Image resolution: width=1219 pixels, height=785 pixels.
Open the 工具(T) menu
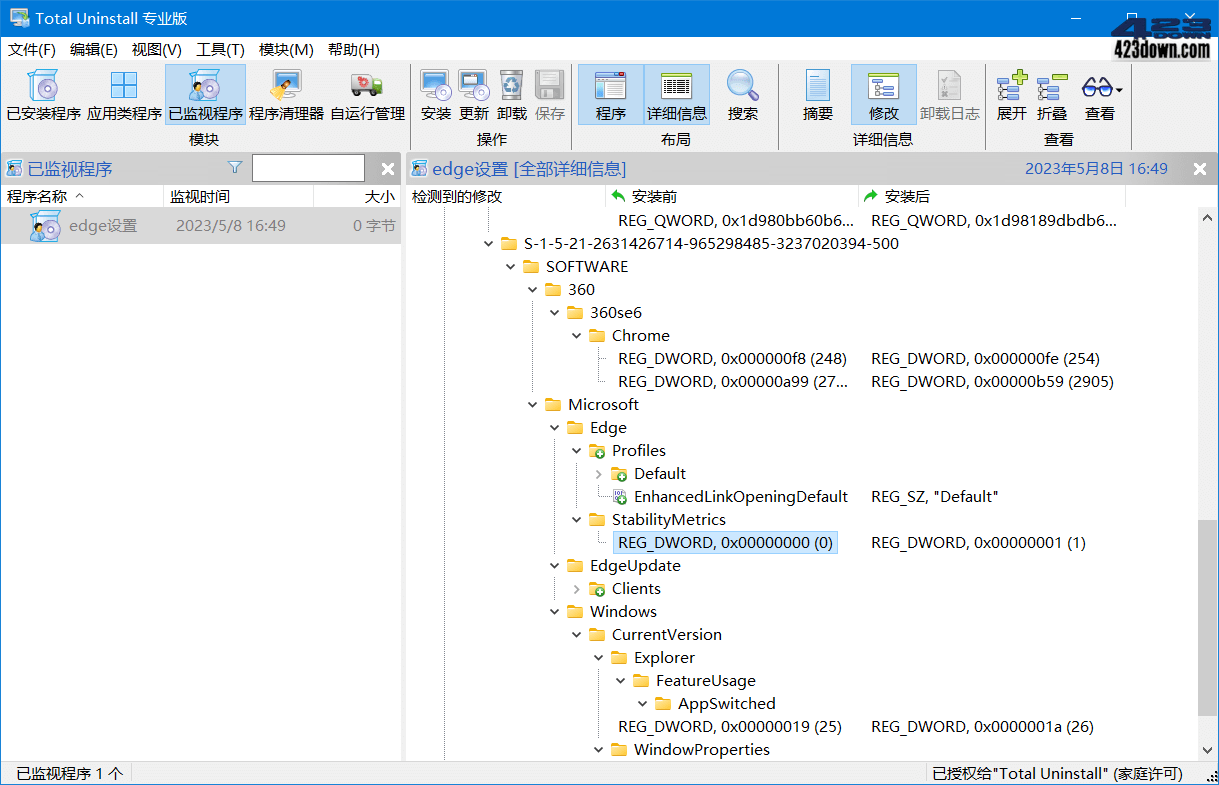pyautogui.click(x=220, y=50)
